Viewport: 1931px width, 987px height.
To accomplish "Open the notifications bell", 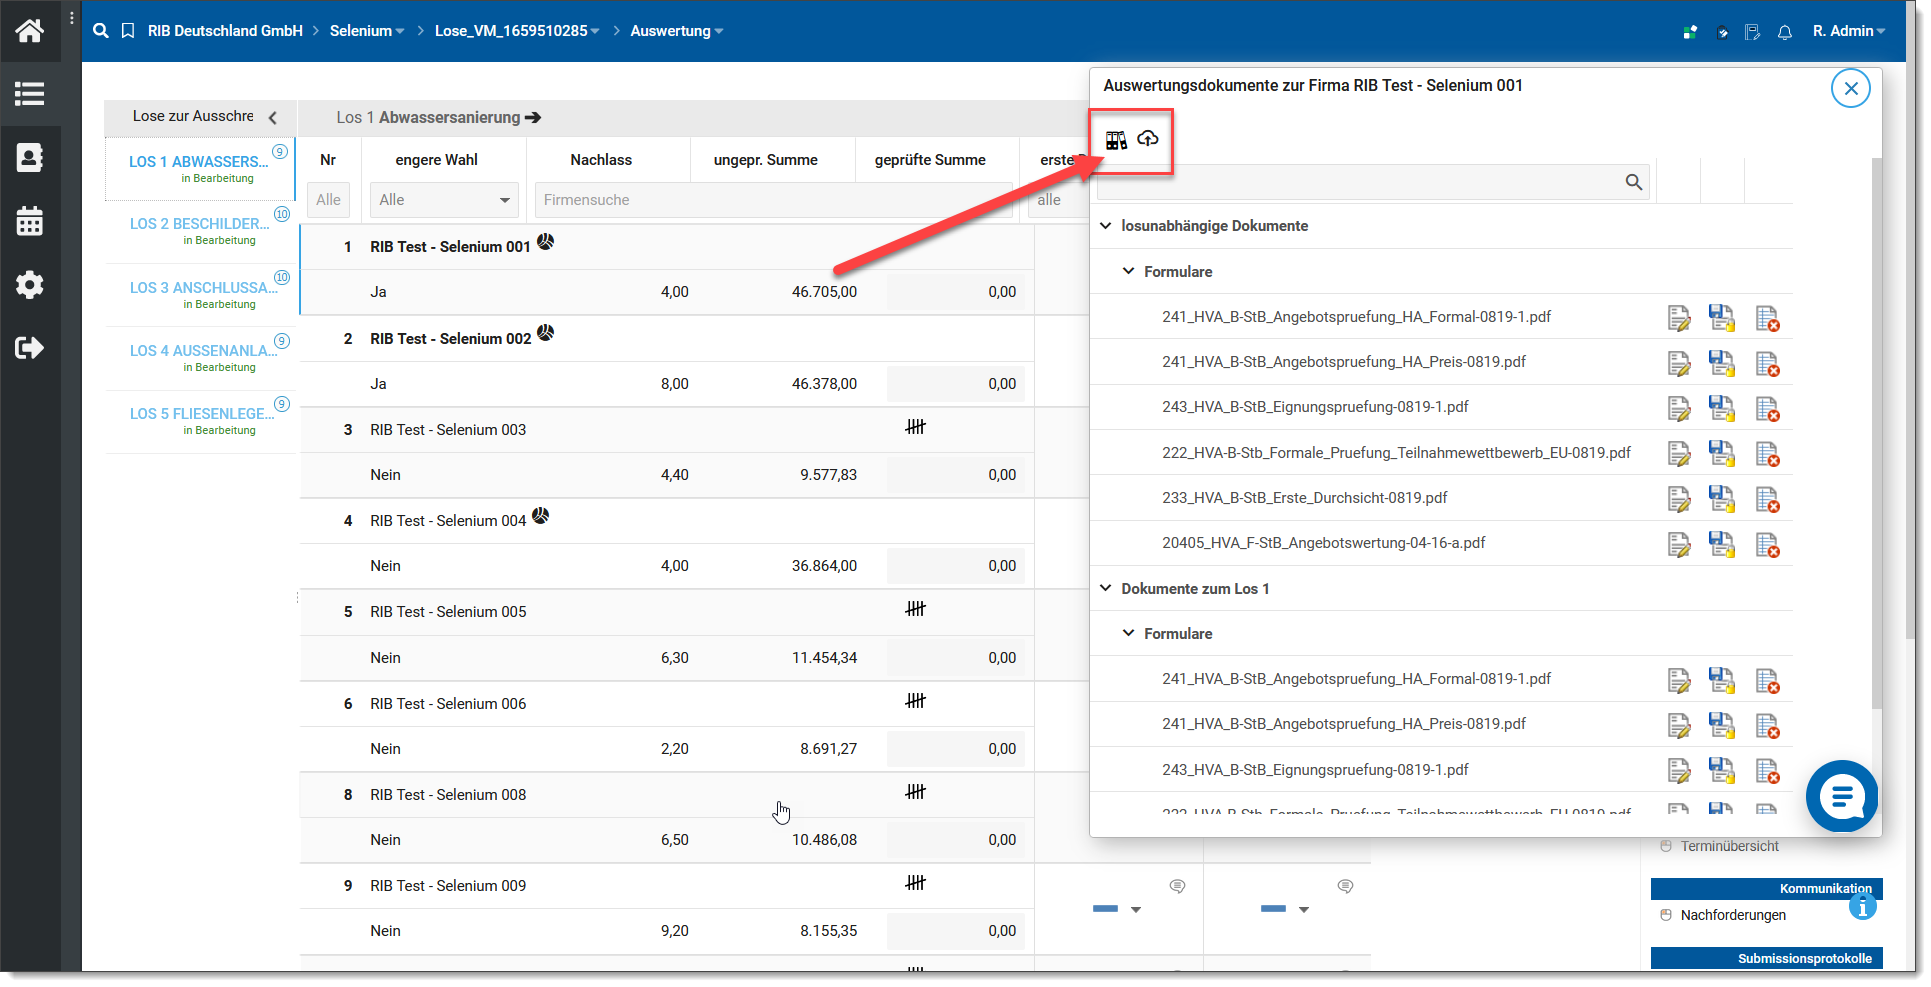I will [1784, 32].
